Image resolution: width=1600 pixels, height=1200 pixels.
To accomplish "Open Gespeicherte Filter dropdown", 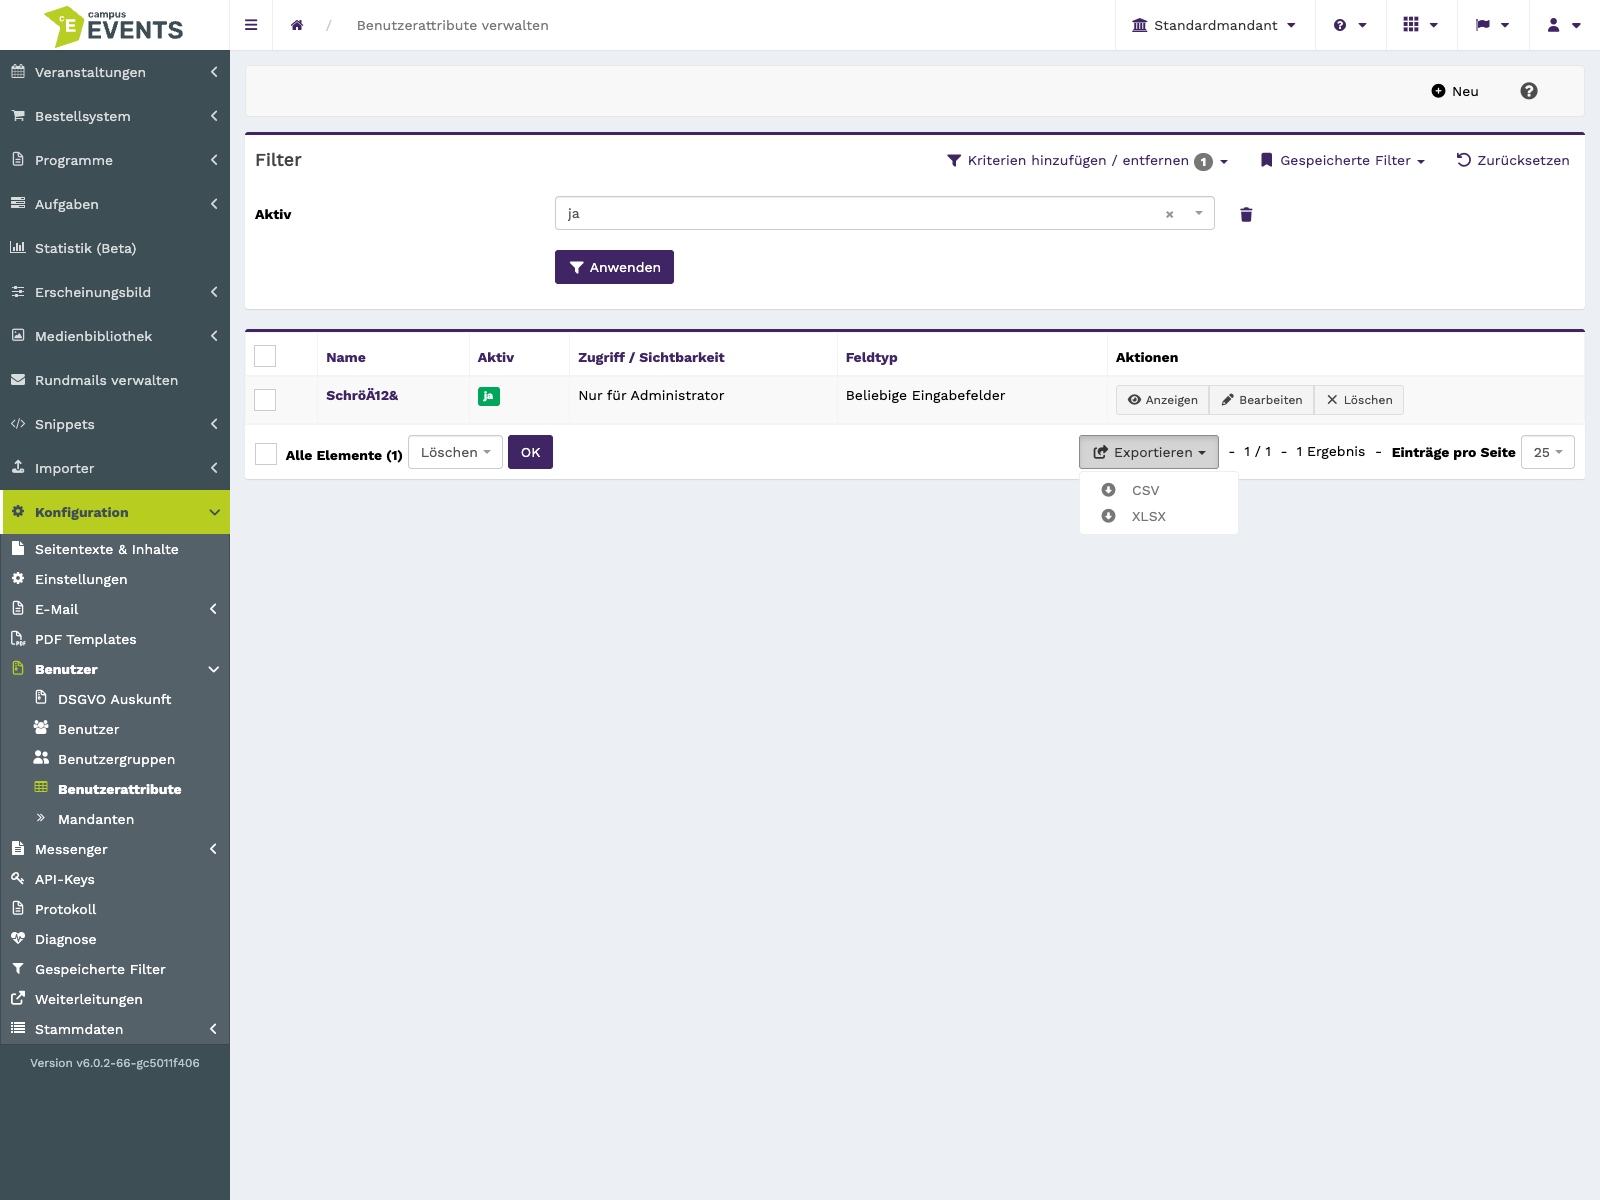I will click(x=1342, y=160).
